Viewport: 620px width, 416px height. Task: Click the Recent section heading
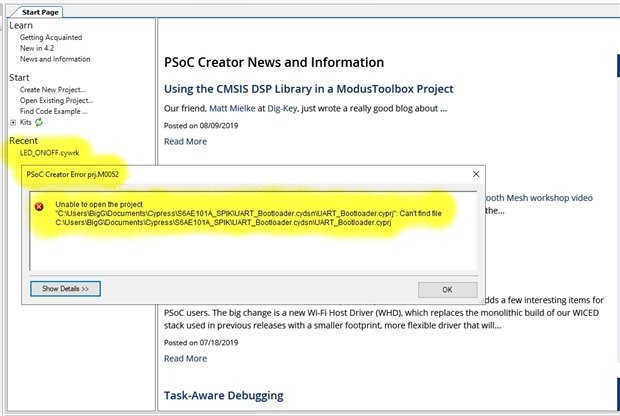pos(23,141)
